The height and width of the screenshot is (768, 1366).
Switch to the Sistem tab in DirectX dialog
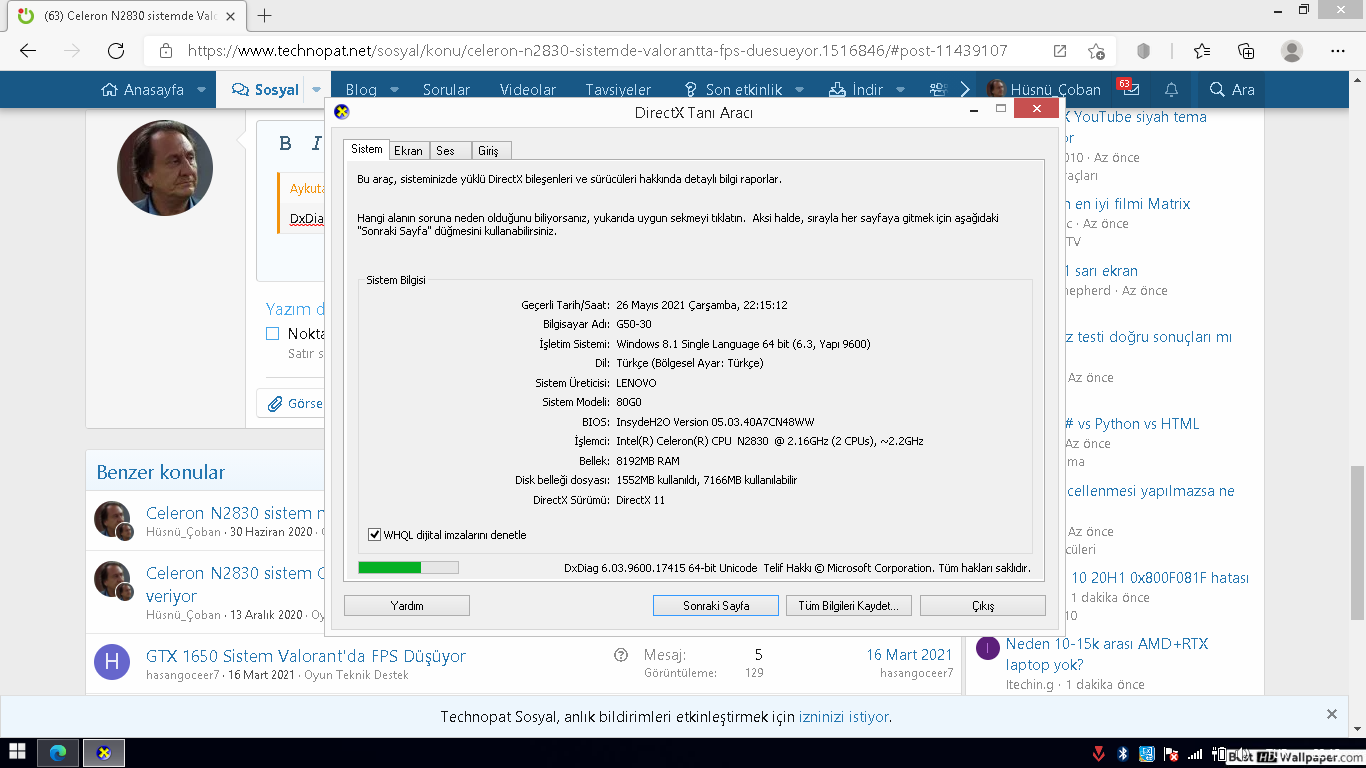point(366,149)
